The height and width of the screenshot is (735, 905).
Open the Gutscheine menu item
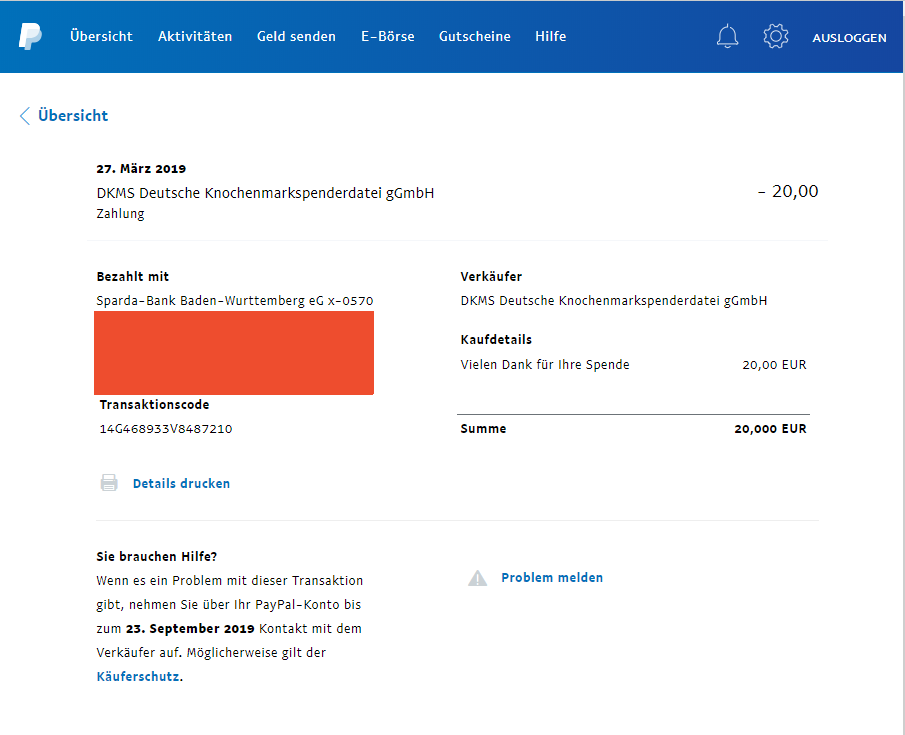[474, 36]
